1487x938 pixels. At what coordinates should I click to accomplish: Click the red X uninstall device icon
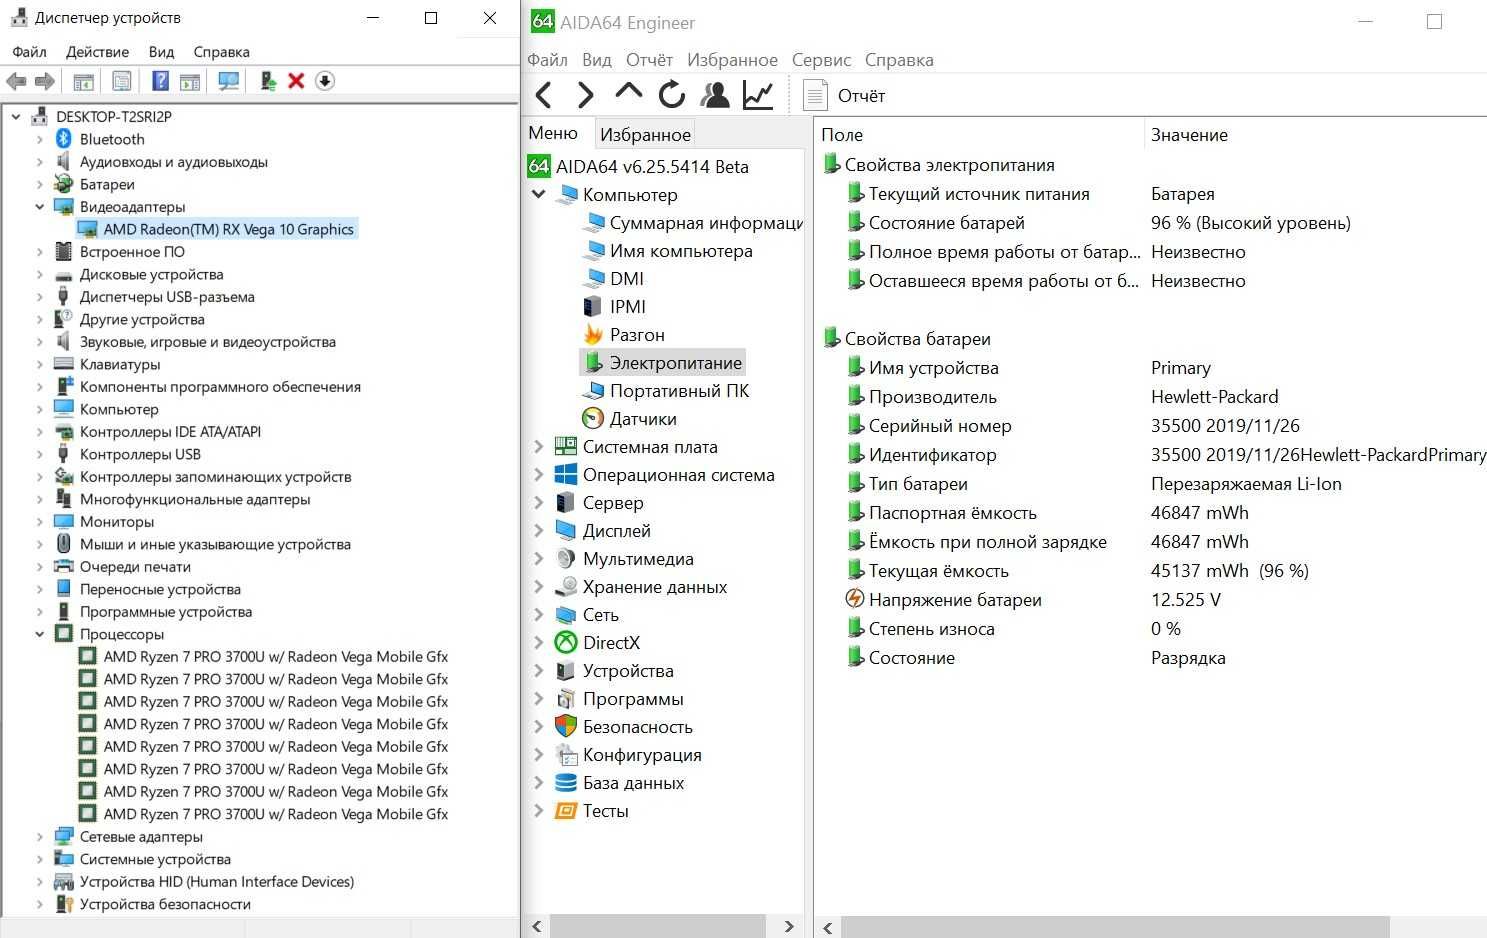pyautogui.click(x=296, y=81)
